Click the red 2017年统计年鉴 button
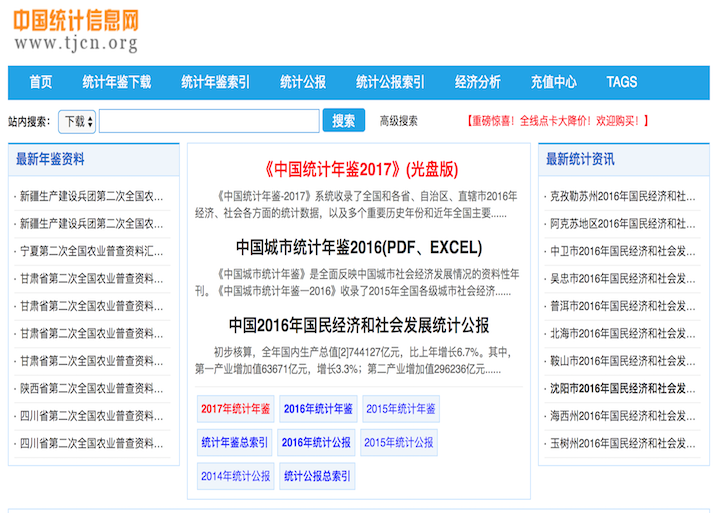The image size is (720, 513). pyautogui.click(x=236, y=409)
